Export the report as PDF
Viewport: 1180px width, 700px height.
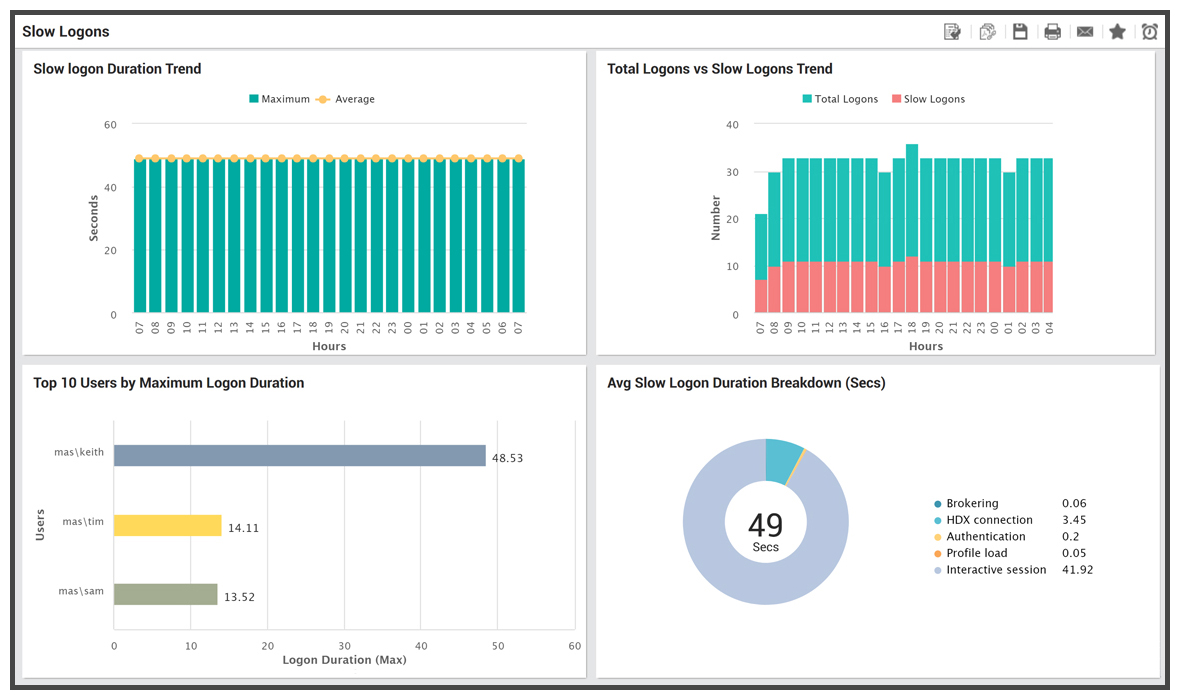tap(987, 32)
